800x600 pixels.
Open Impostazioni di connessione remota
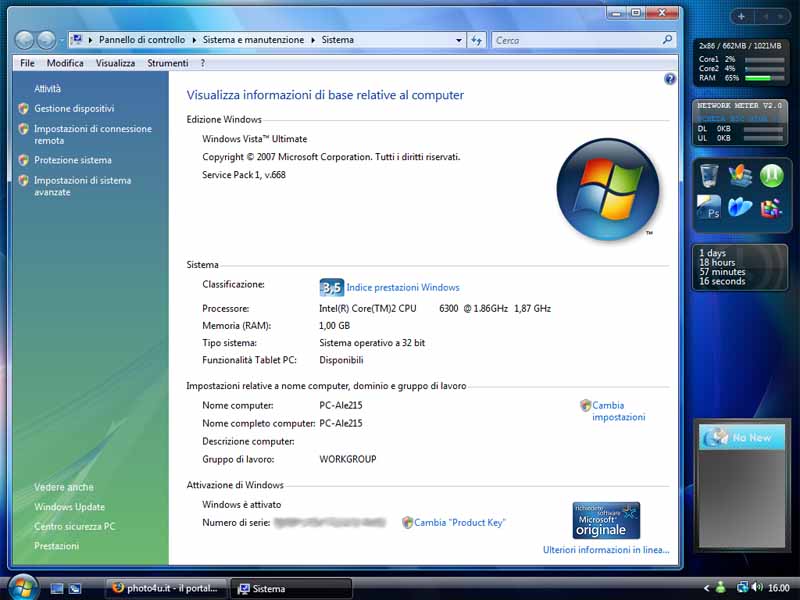93,135
